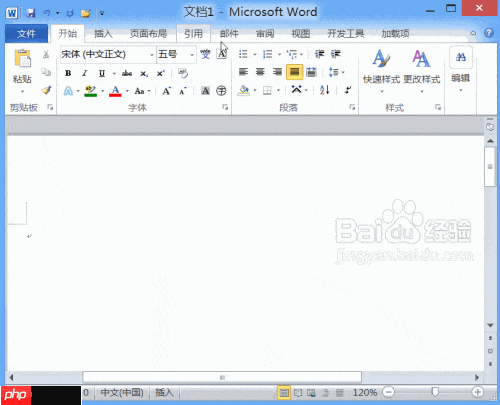This screenshot has width=500, height=405.
Task: Click the 120% zoom level button
Action: 365,393
